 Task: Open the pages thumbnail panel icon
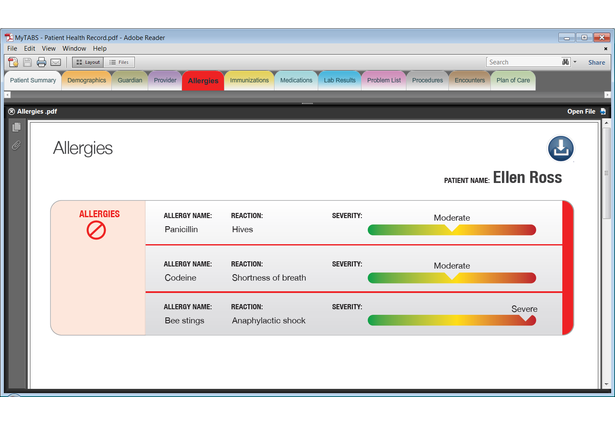[16, 127]
